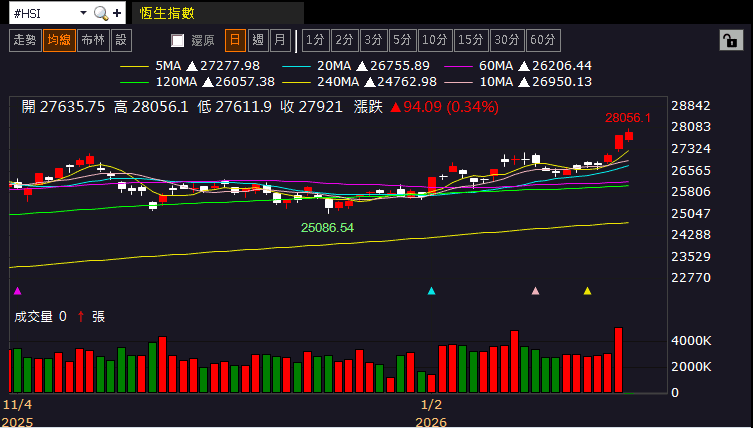Viewport: 753px width, 428px height.
Task: Click the 成交量 volume label
Action: [33, 317]
